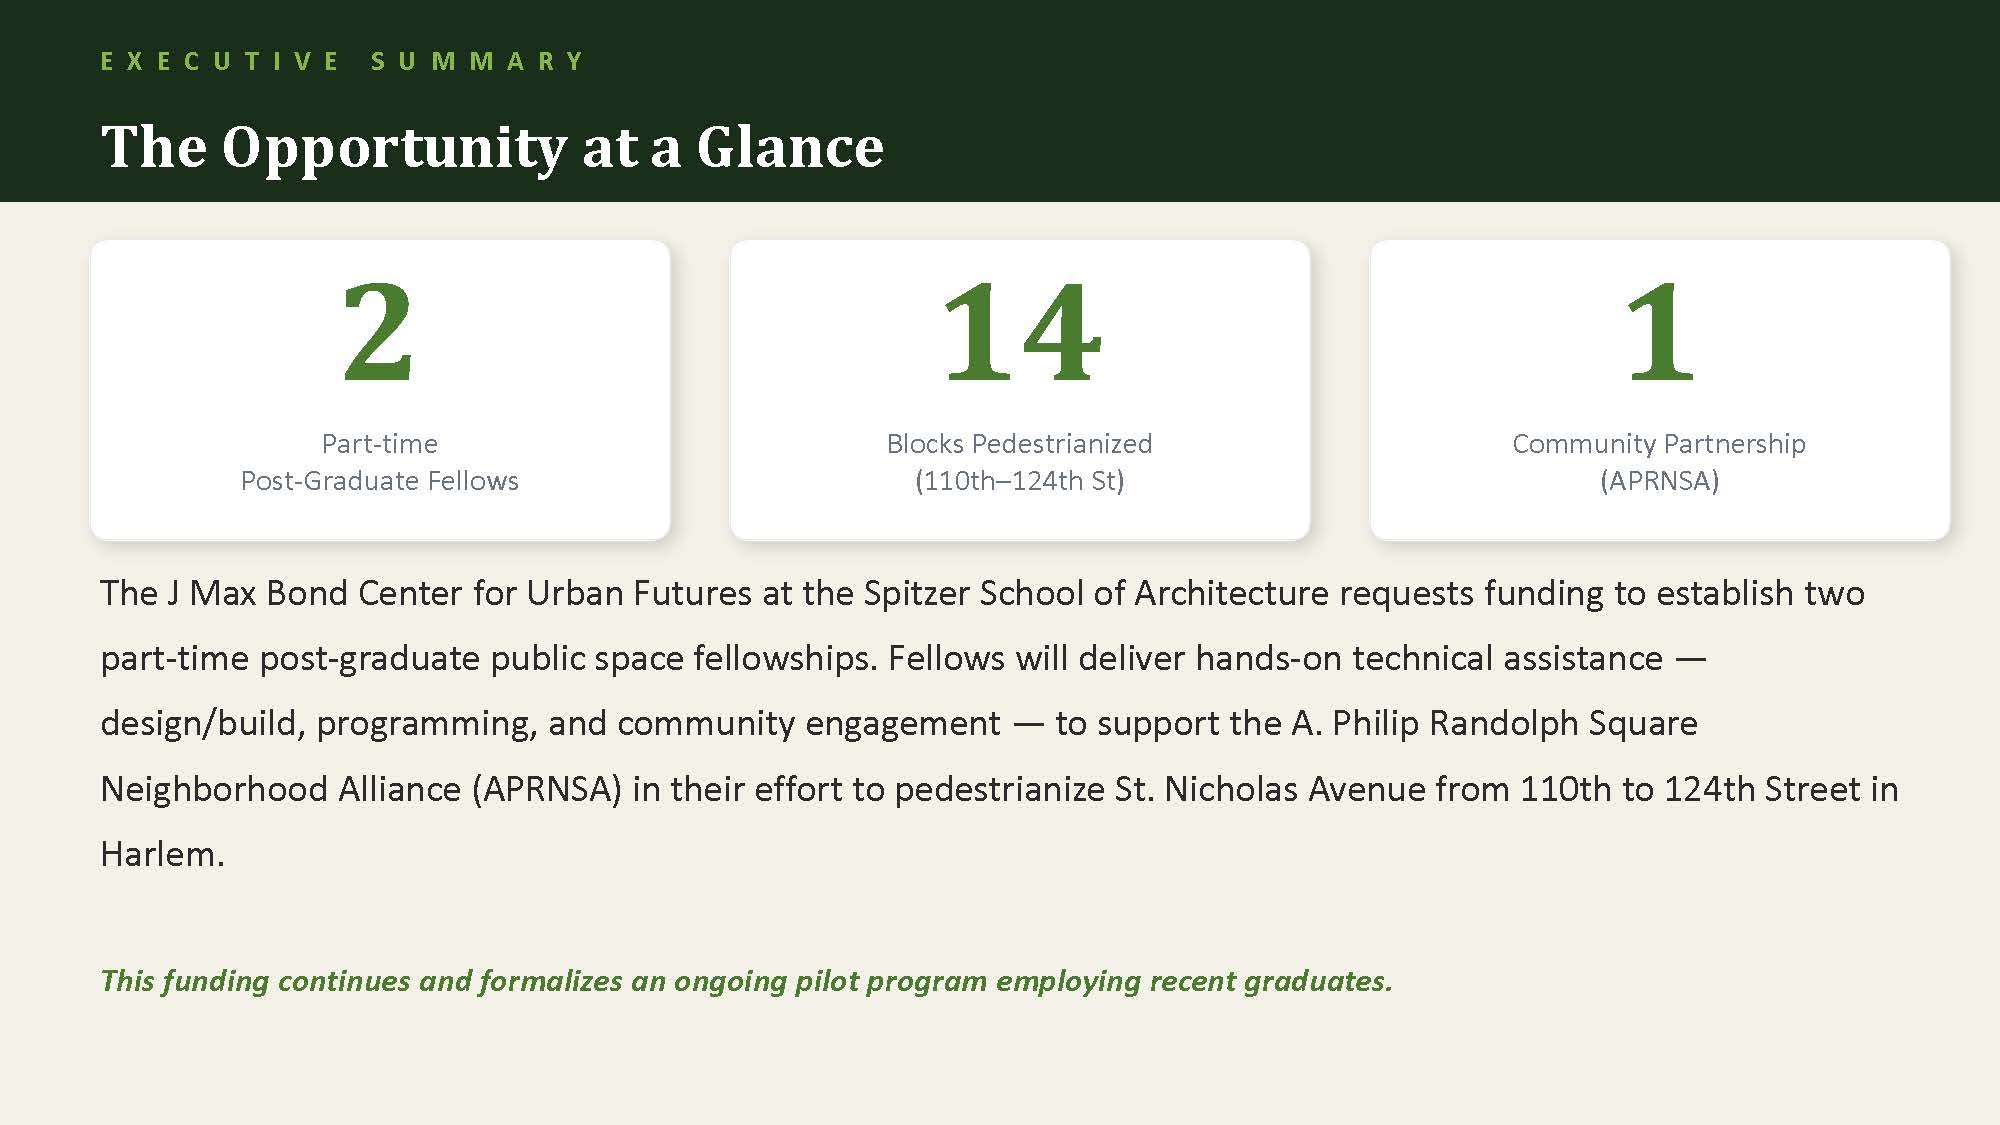Screen dimensions: 2000x1125
Task: Click the 110th–124th St text in card
Action: pos(1020,481)
